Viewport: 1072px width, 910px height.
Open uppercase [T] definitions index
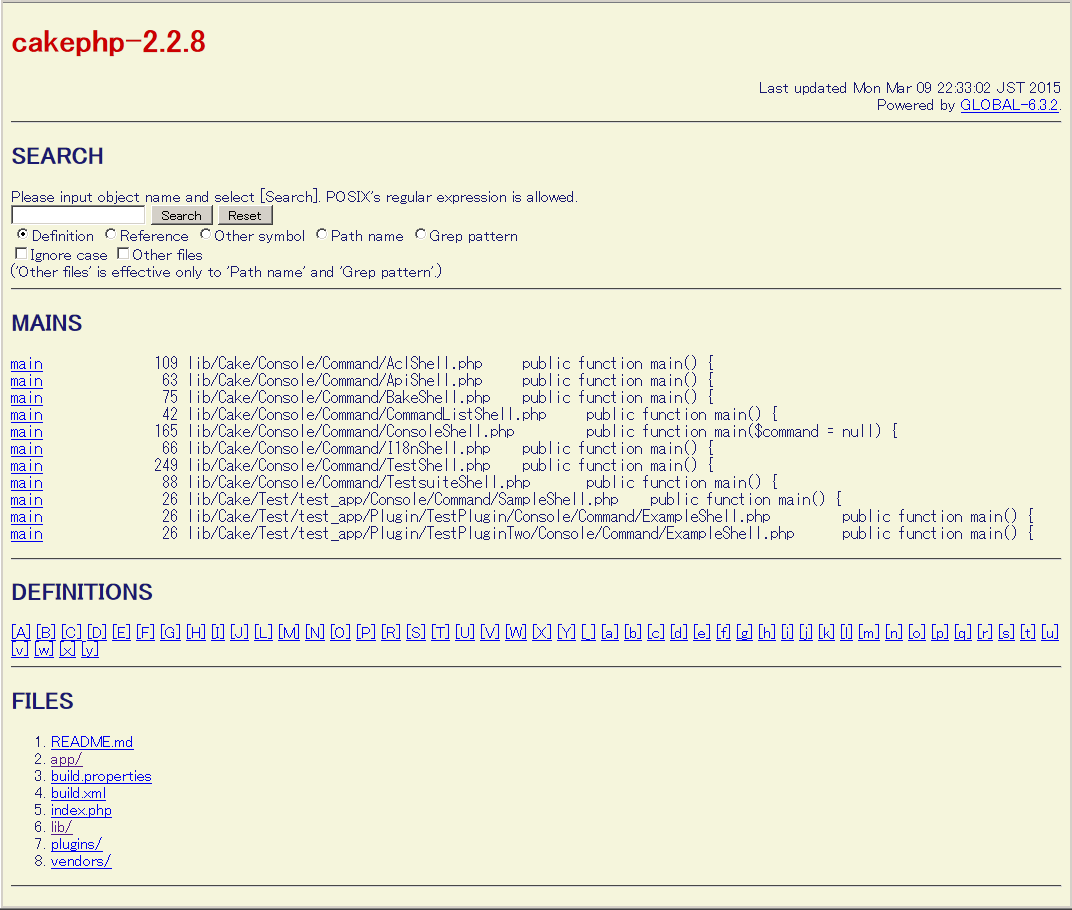click(440, 632)
